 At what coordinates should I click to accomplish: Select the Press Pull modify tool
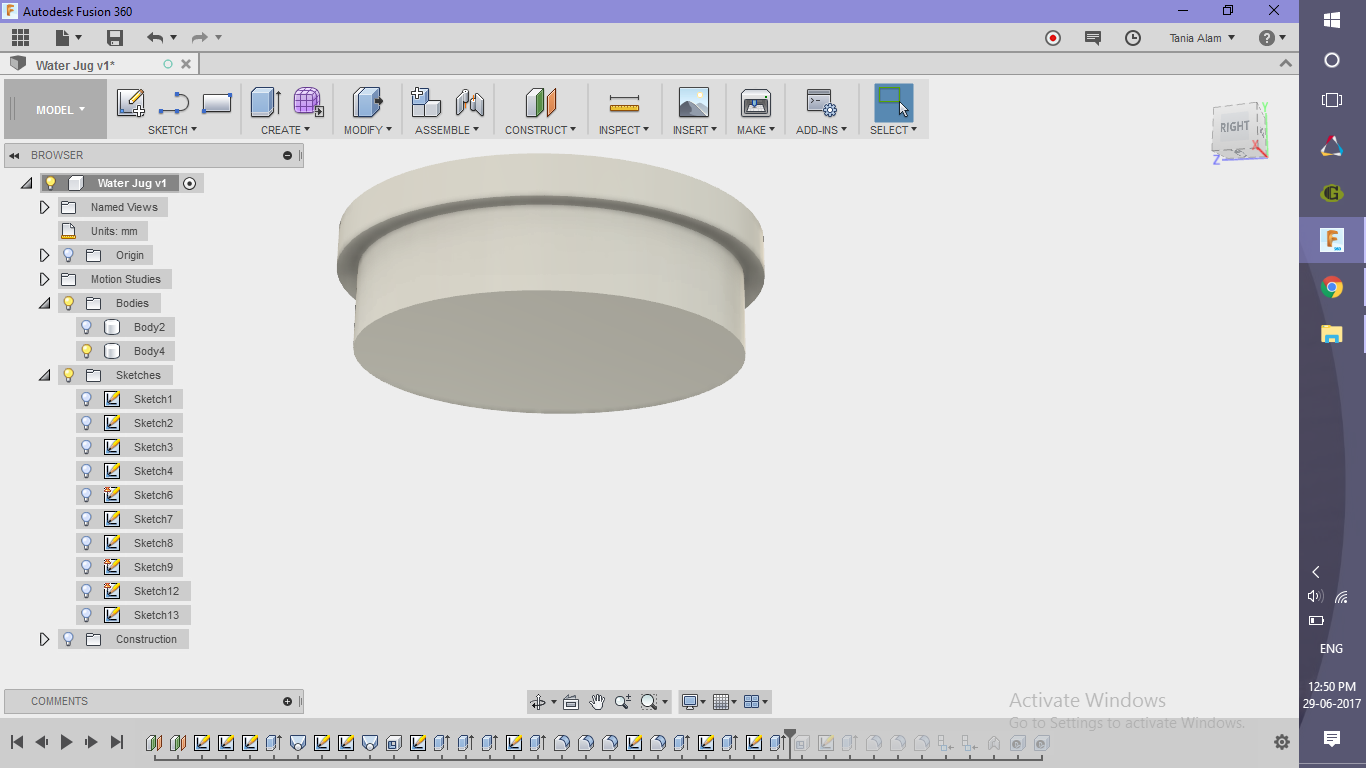367,103
